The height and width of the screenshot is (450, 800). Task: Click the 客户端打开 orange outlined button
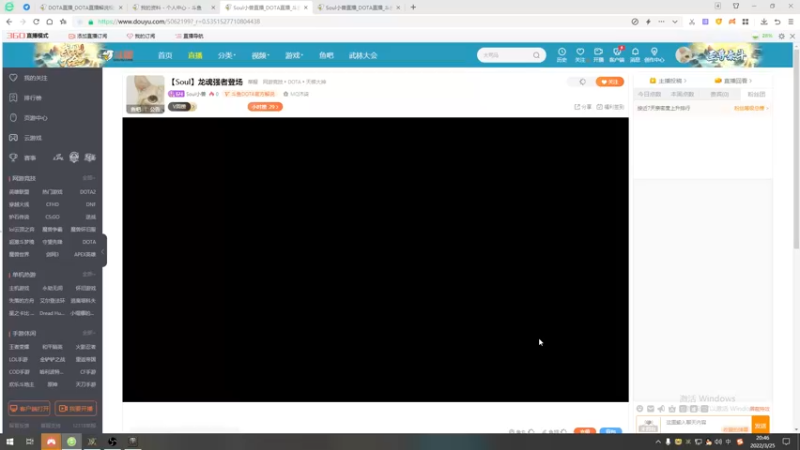[29, 409]
